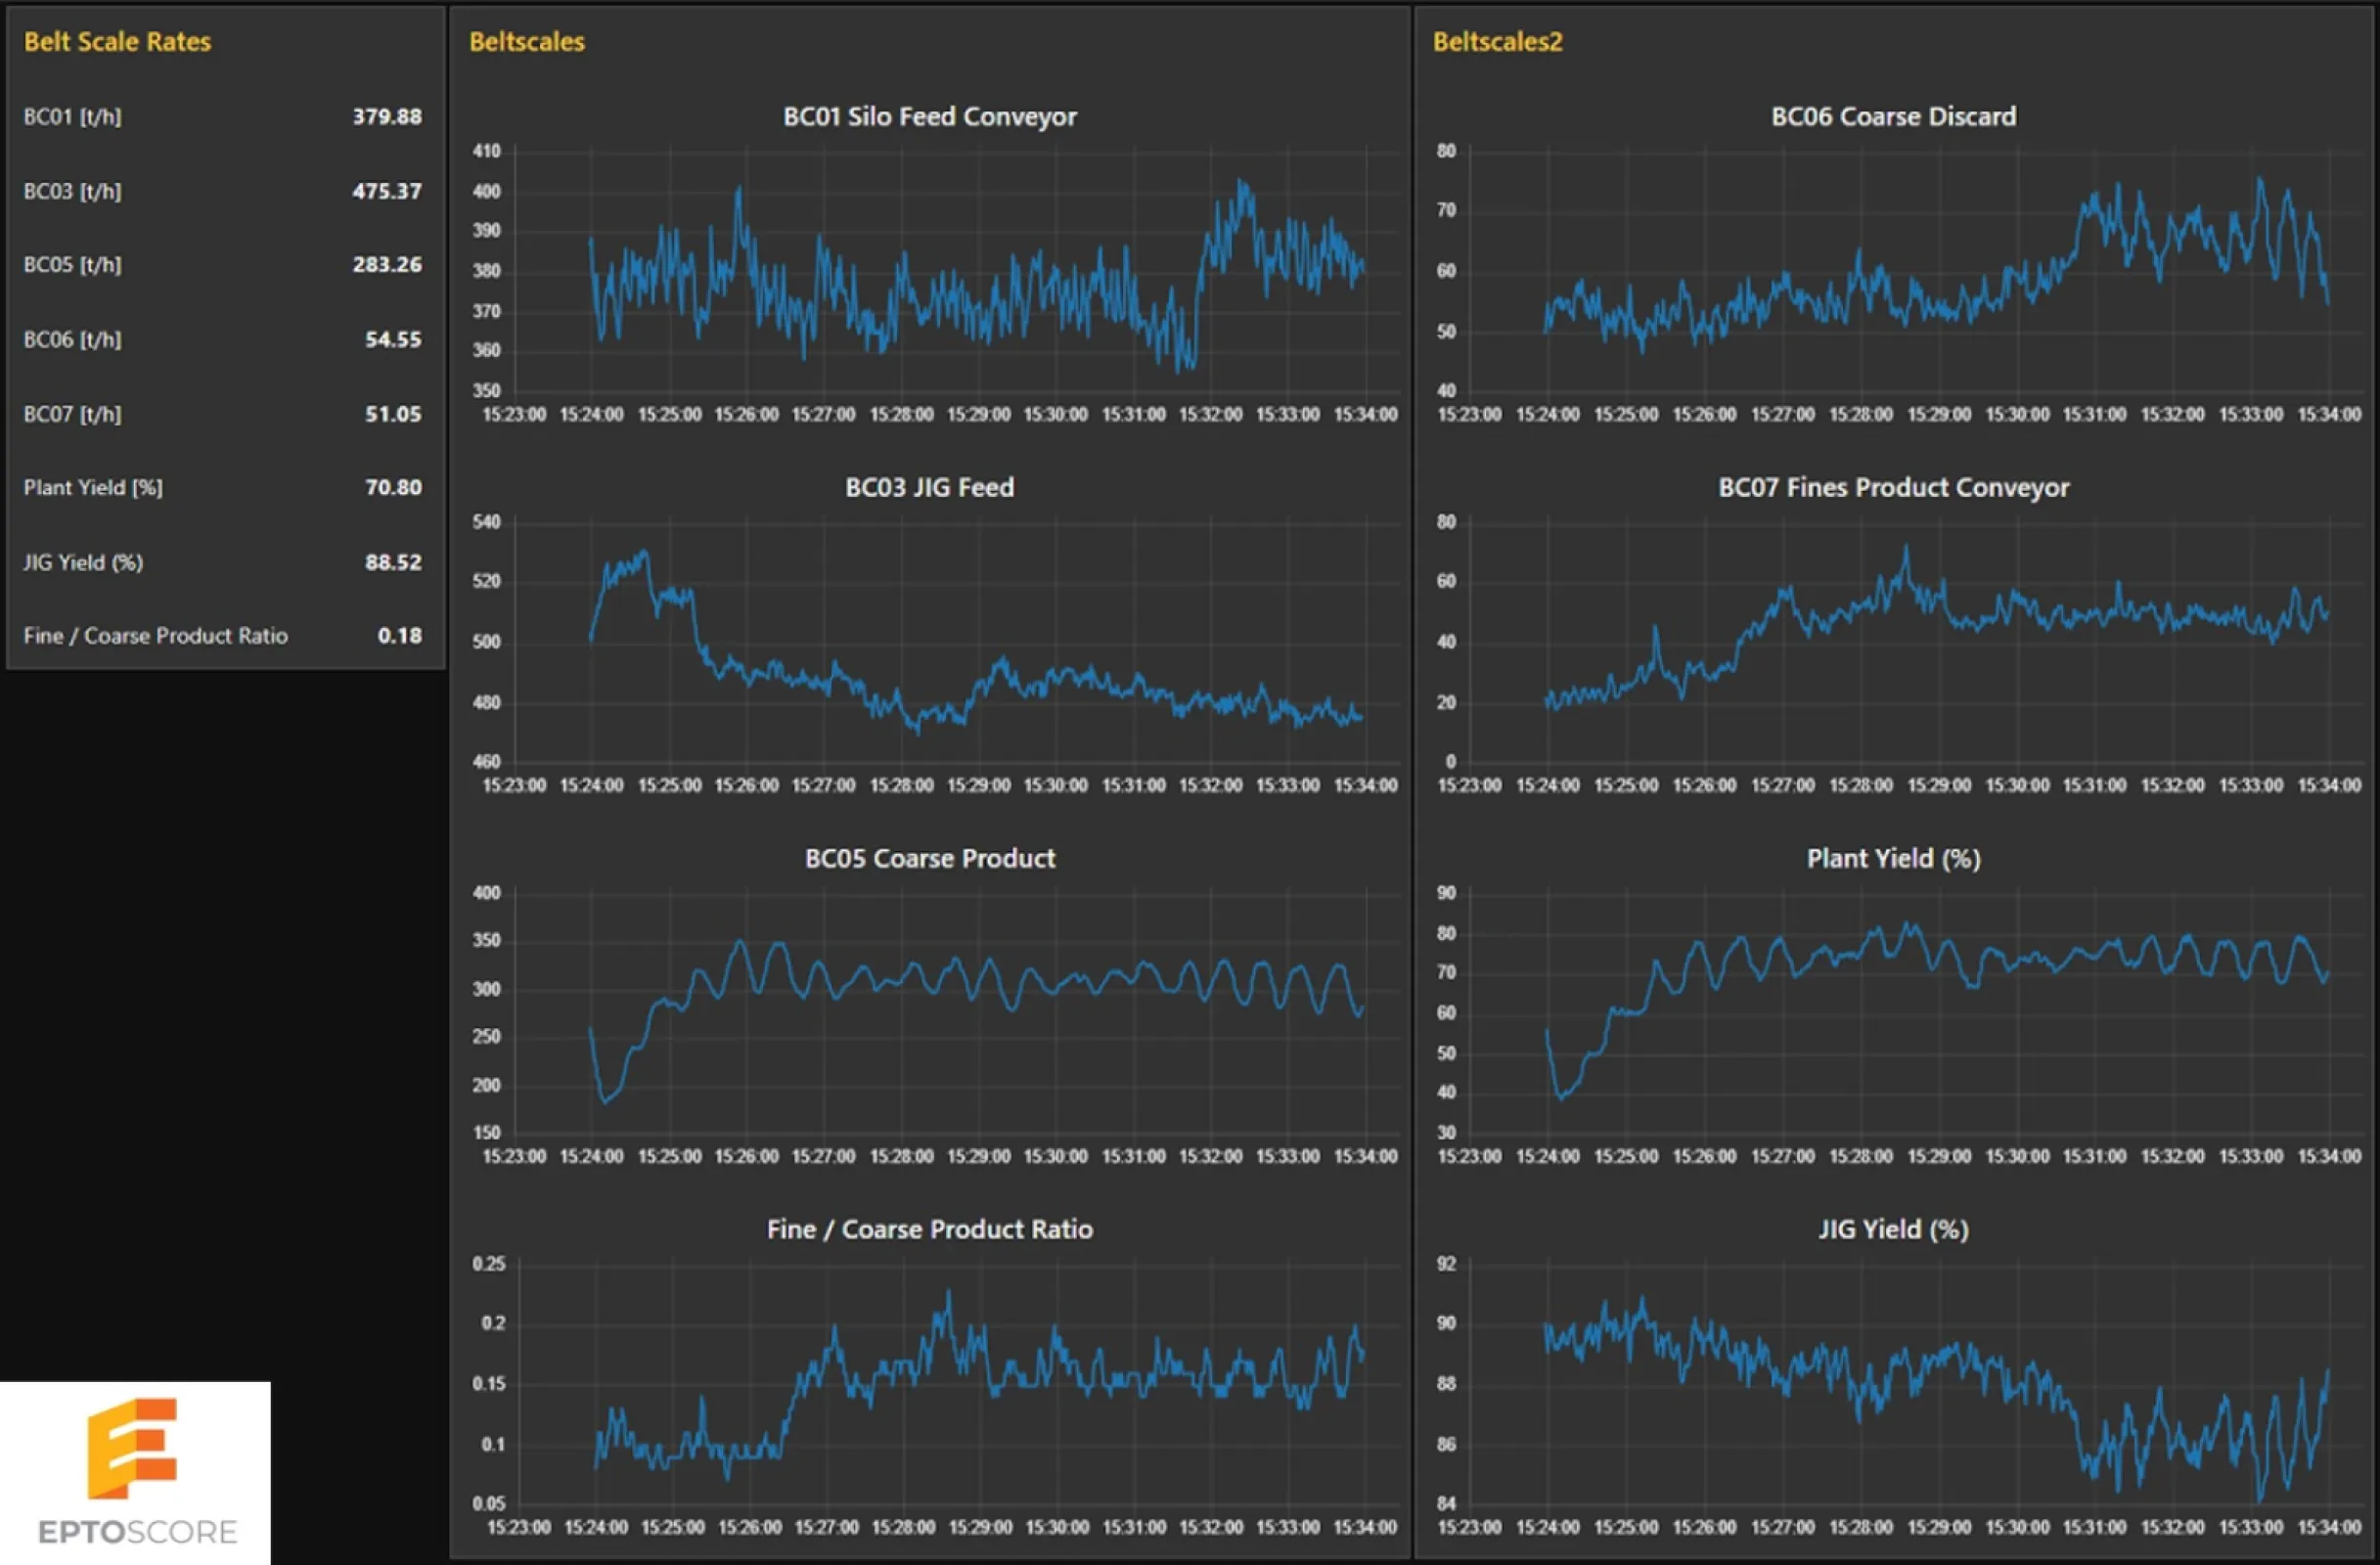Click the JIG Yield (%) value 88.52

click(393, 562)
